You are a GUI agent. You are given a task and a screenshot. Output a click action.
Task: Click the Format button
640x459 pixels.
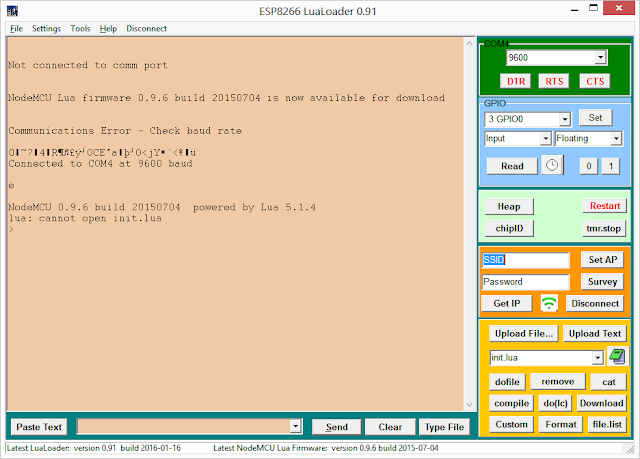(x=561, y=424)
